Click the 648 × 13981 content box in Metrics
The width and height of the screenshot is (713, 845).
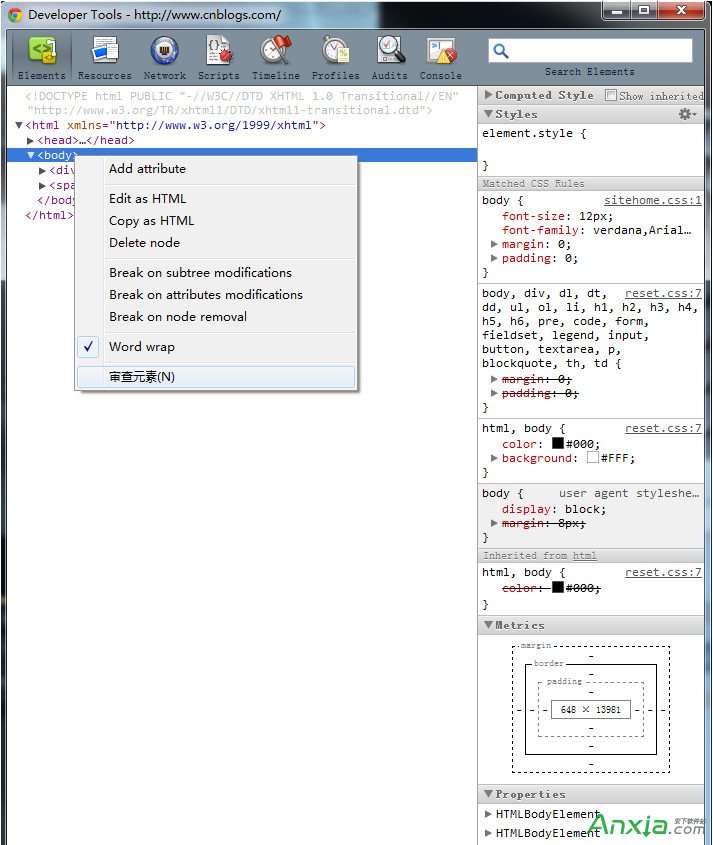[x=591, y=710]
